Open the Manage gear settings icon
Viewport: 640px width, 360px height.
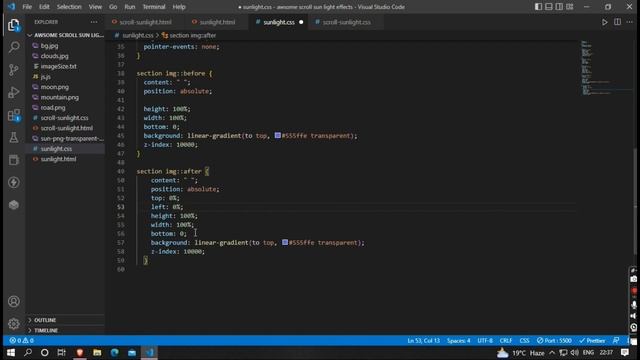(x=14, y=324)
